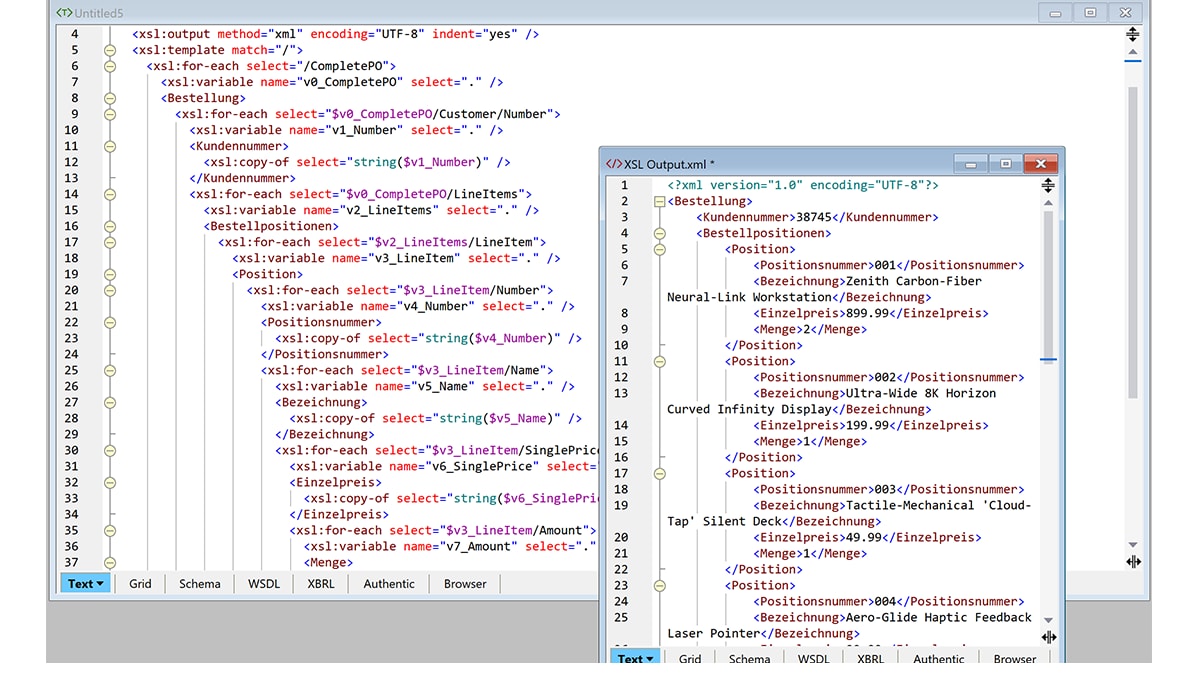This screenshot has width=1198, height=673.
Task: Switch to Grid tab in XSL Output window
Action: click(x=690, y=657)
